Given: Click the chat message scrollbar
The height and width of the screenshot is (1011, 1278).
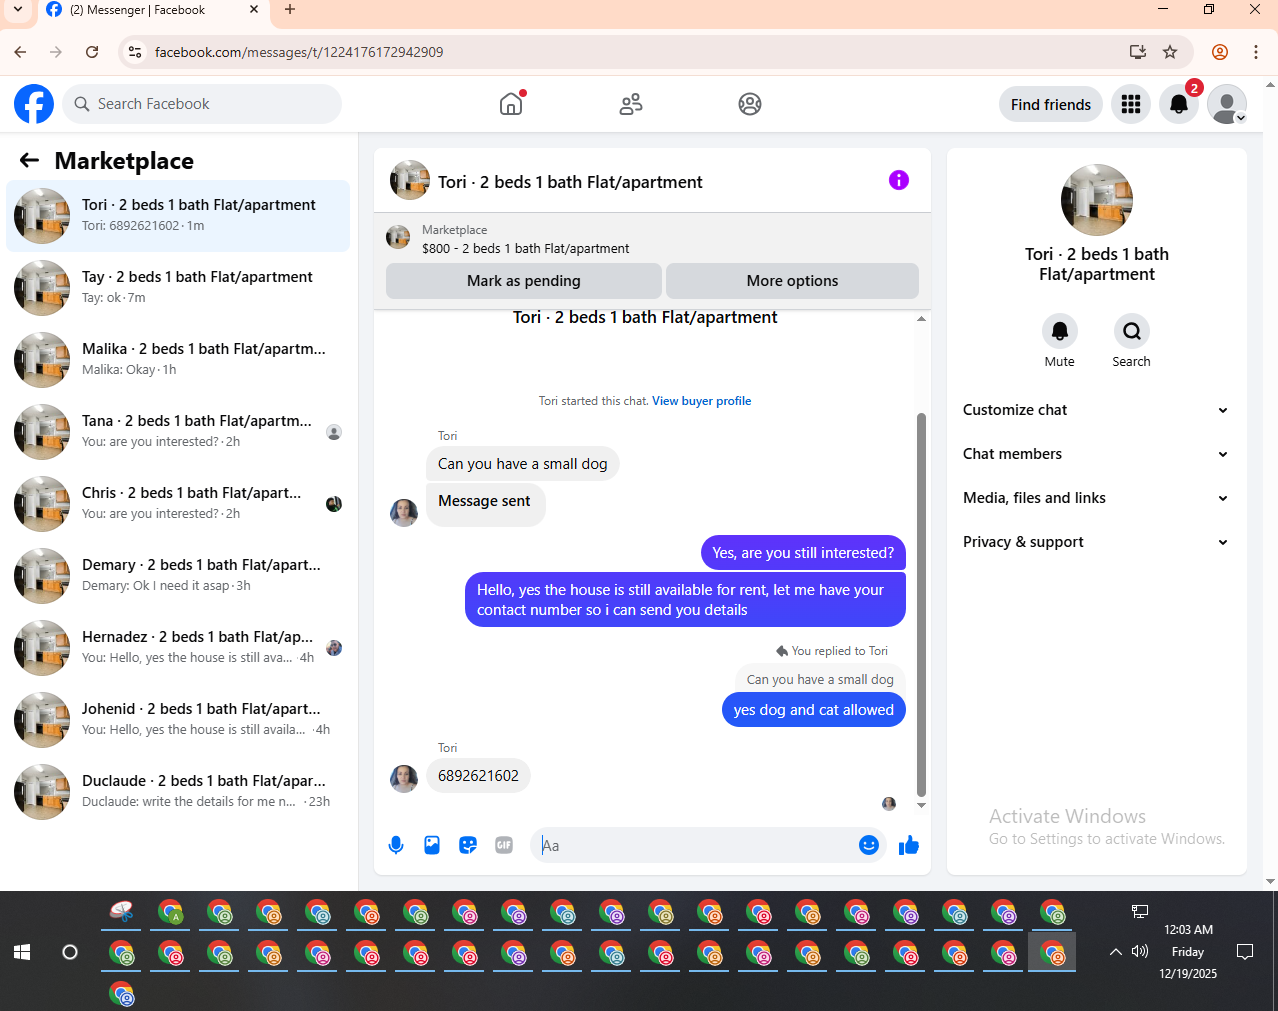Looking at the screenshot, I should [921, 604].
